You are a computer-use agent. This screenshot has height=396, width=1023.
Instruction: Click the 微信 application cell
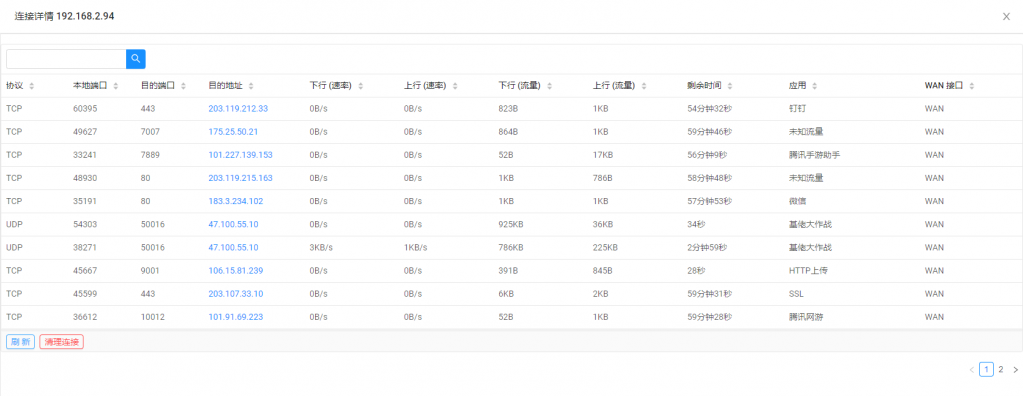pos(798,201)
